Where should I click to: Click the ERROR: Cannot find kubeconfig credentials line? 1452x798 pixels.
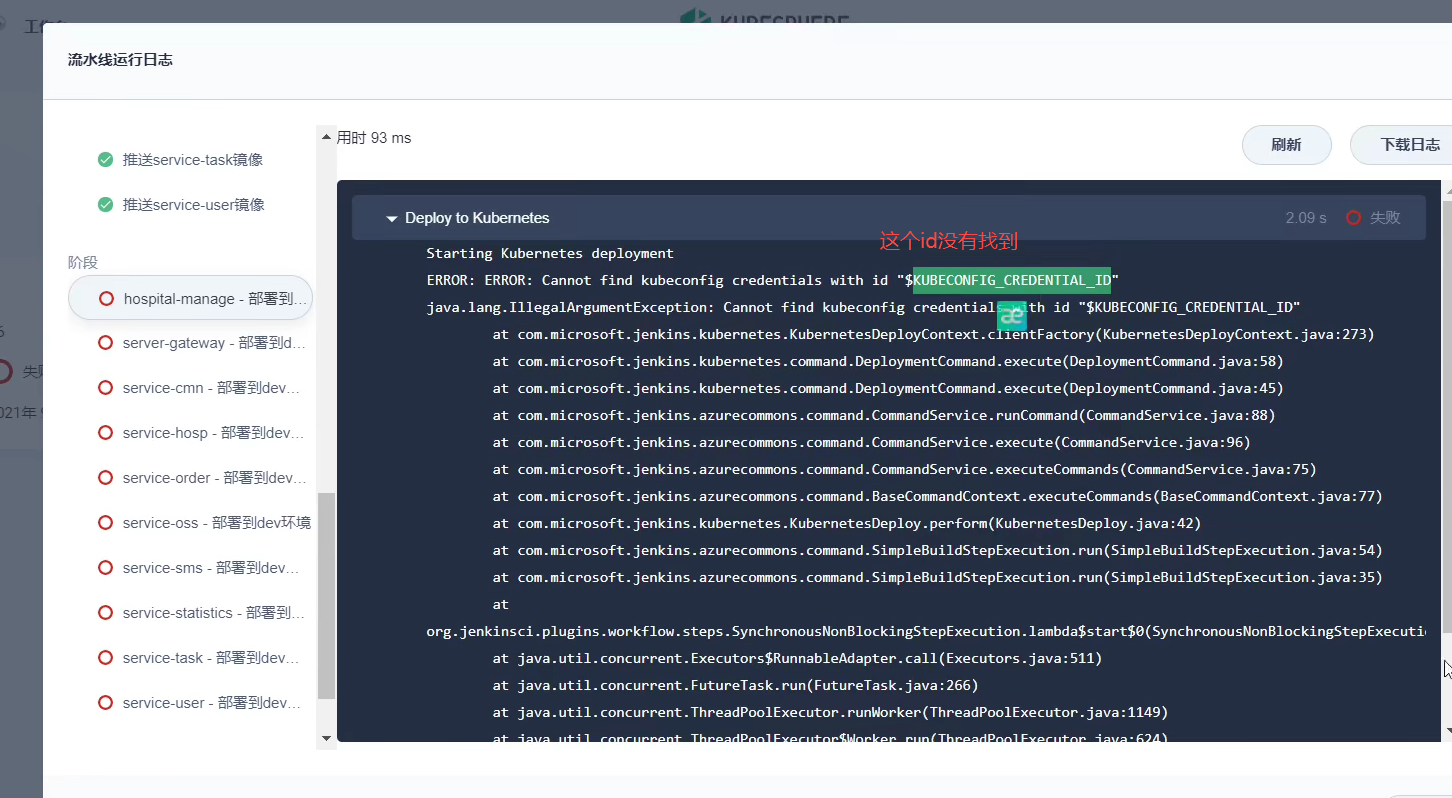click(772, 281)
